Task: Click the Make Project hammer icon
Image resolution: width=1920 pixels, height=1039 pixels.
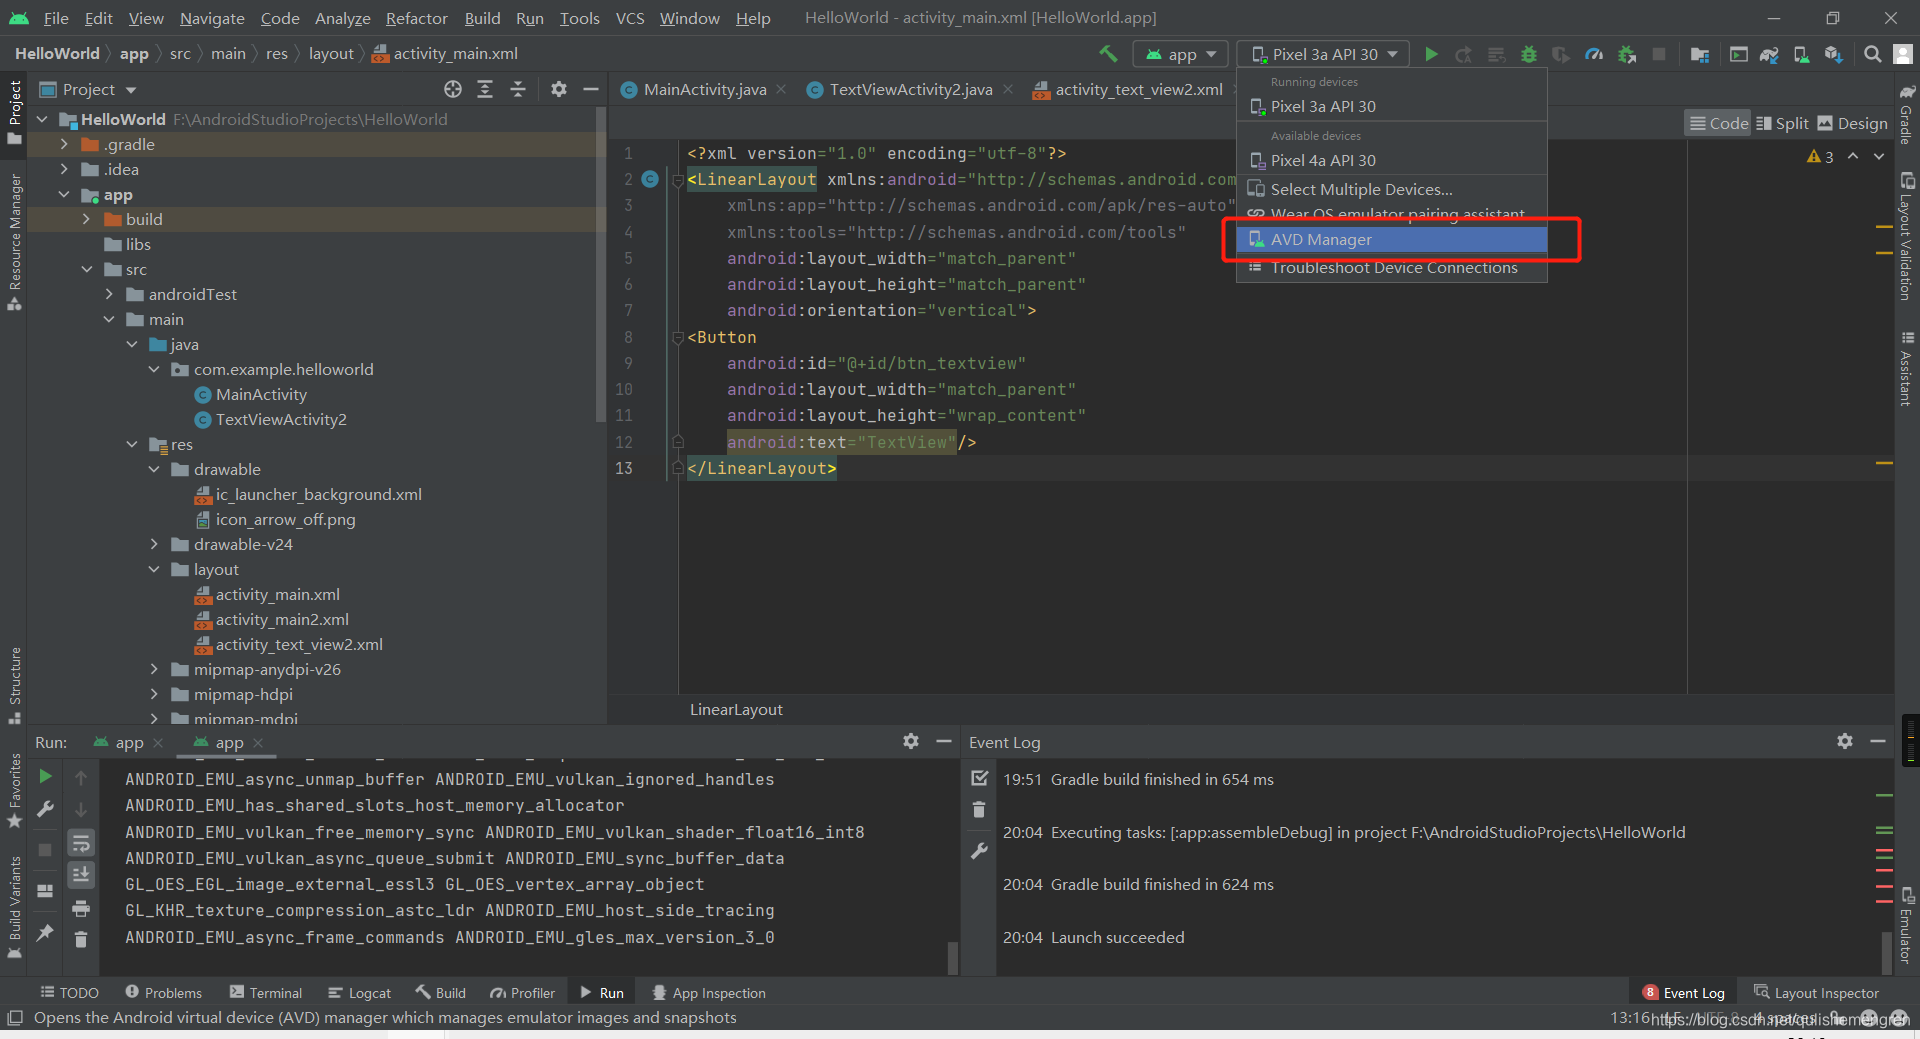Action: (x=1108, y=54)
